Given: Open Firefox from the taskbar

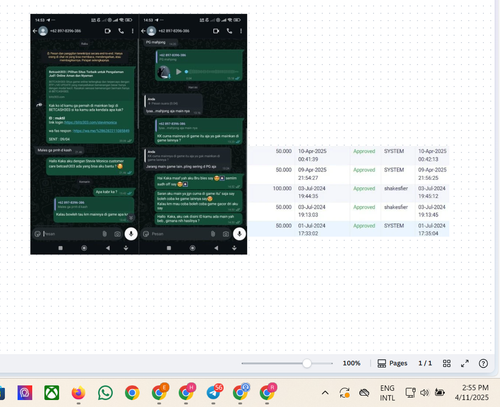Looking at the screenshot, I should (78, 393).
